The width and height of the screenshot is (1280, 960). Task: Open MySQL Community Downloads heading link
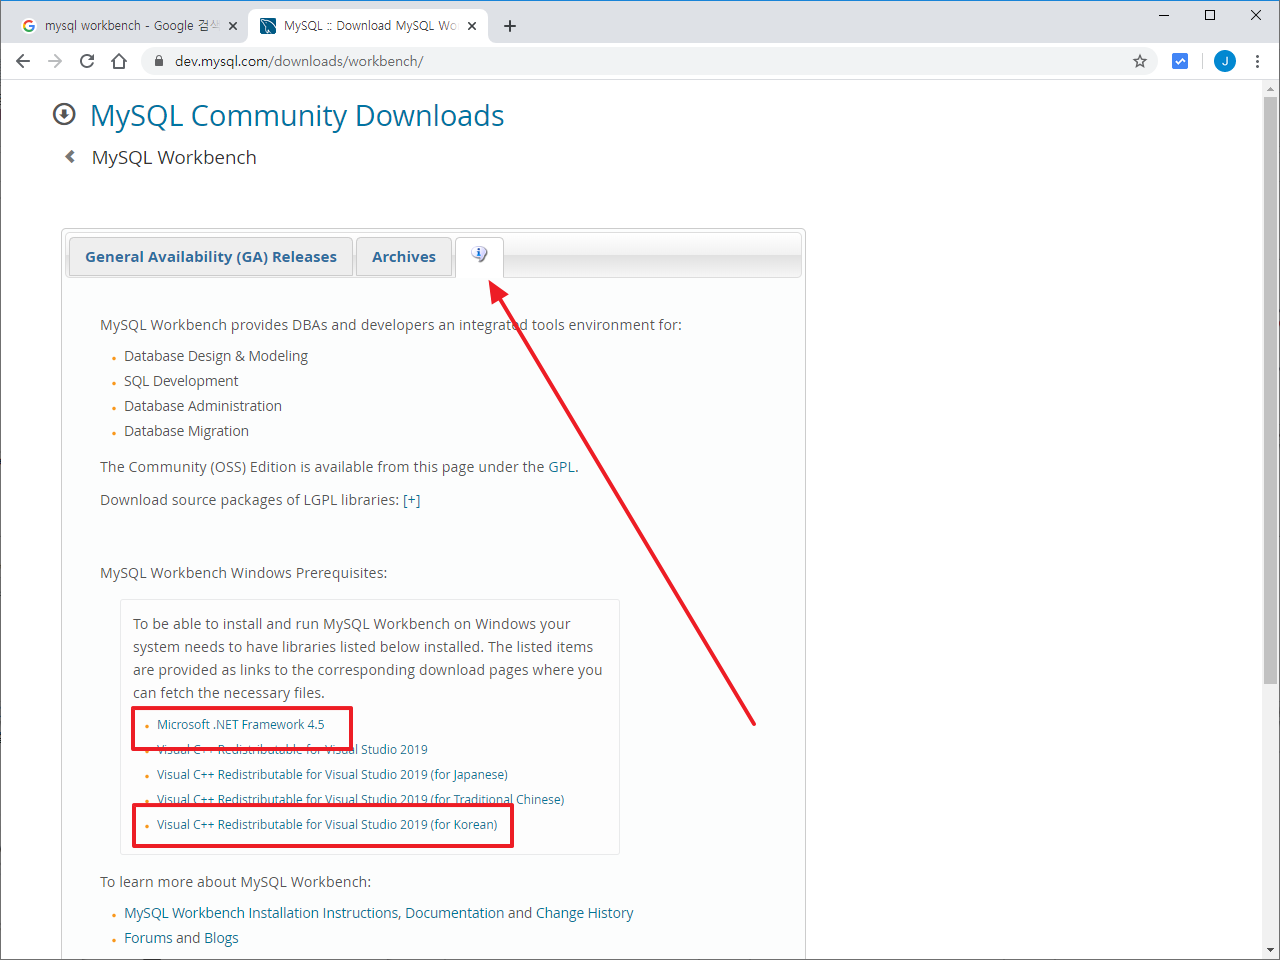pyautogui.click(x=297, y=116)
